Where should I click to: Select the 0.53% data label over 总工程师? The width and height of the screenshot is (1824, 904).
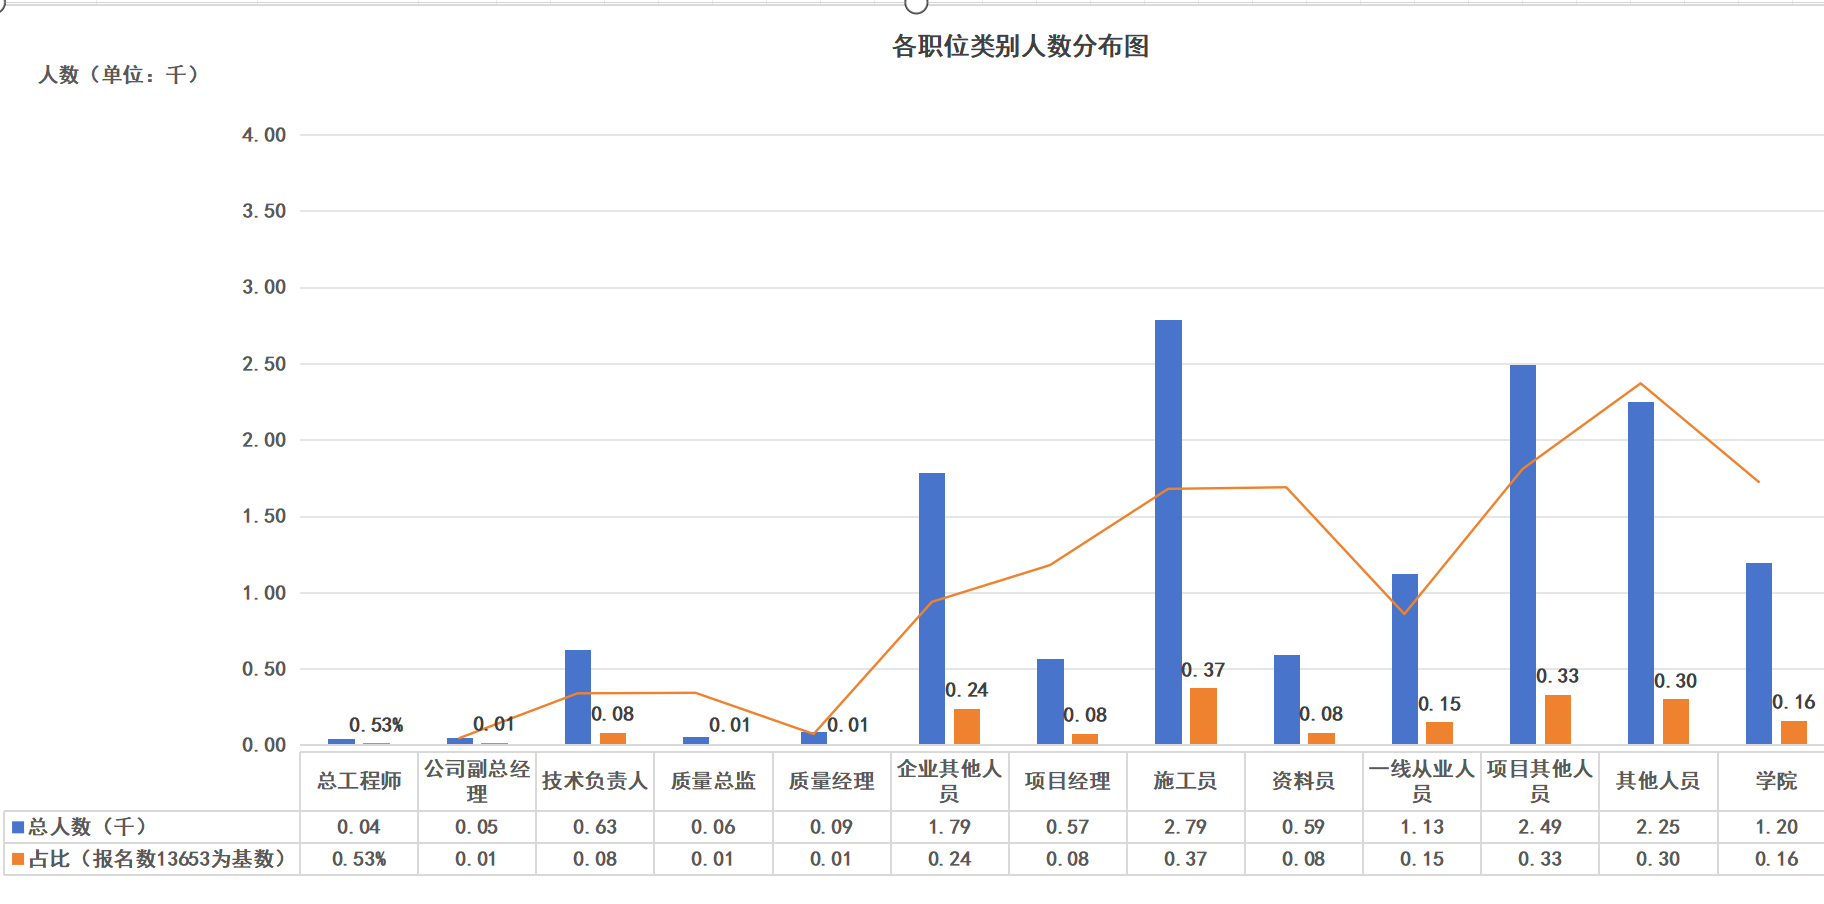(376, 725)
